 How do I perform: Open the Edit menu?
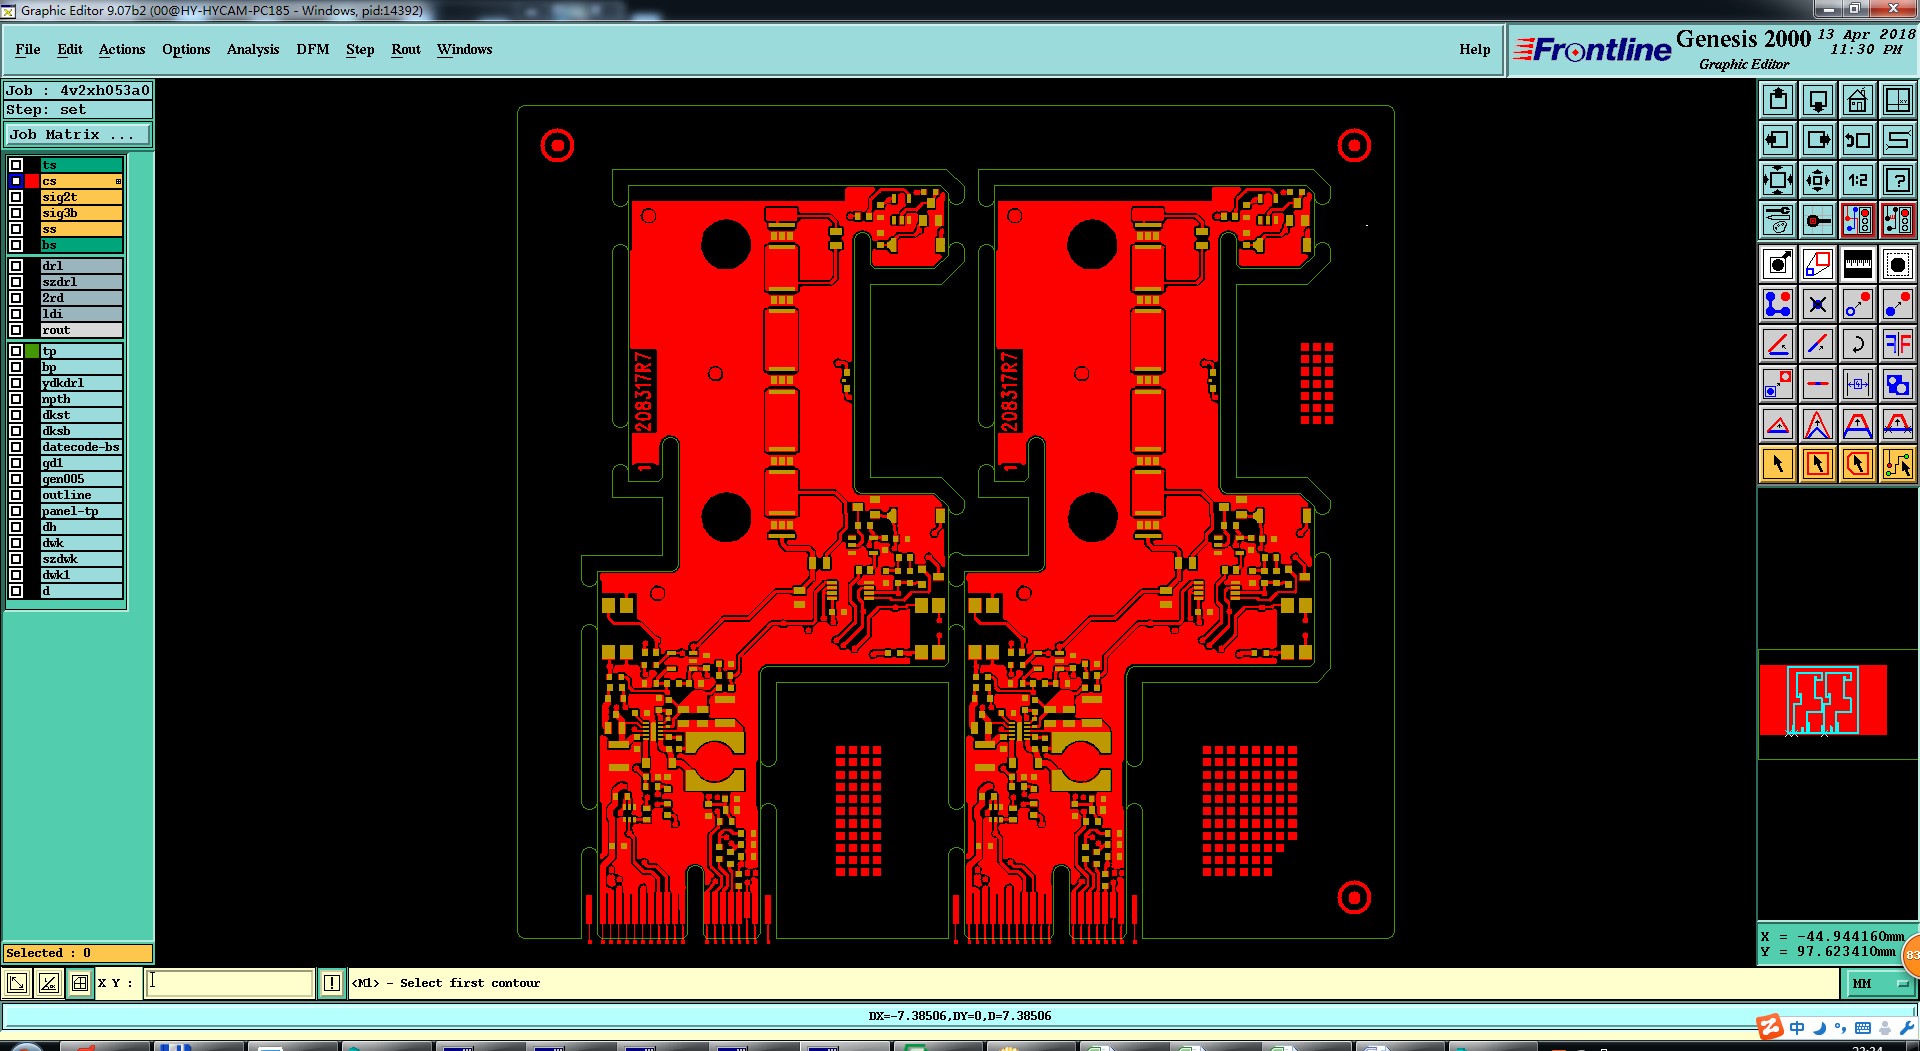click(70, 49)
